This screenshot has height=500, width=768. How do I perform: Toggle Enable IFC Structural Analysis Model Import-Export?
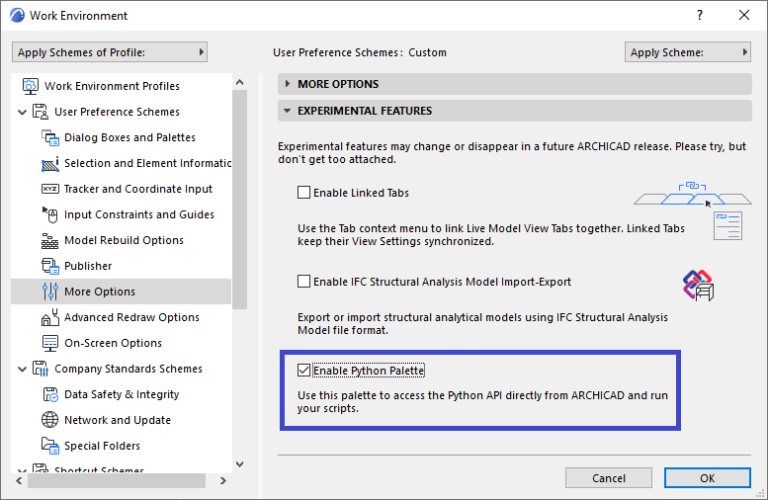click(304, 282)
